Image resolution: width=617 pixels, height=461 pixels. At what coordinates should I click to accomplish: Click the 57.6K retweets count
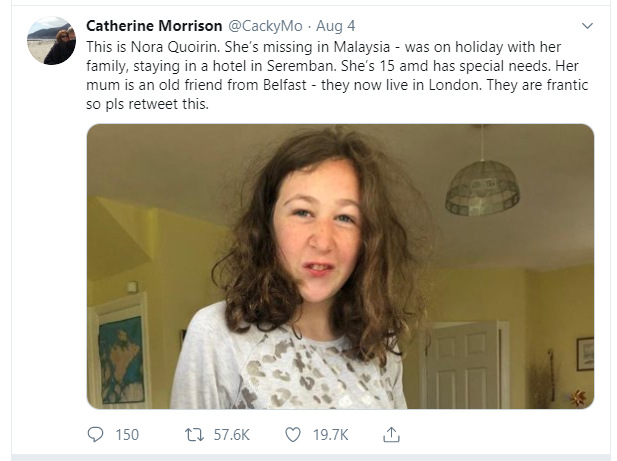[x=229, y=434]
